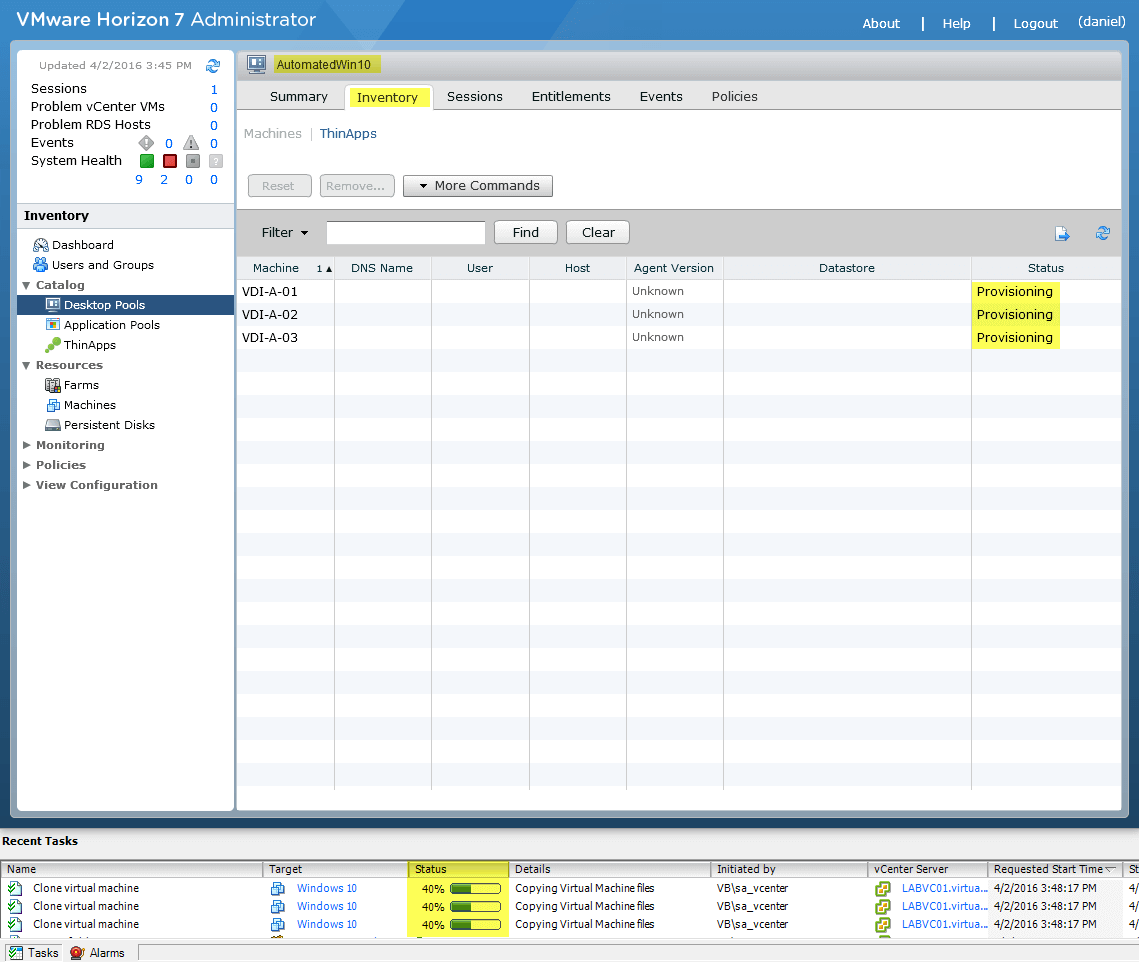
Task: Open the Entitlements tab
Action: tap(571, 97)
